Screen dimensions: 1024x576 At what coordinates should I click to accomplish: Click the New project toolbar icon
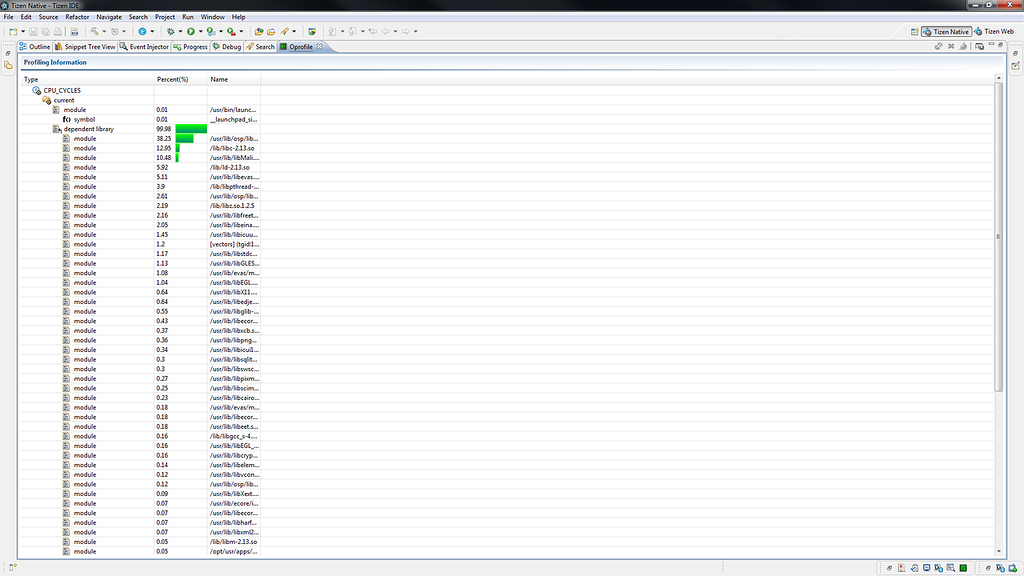pos(13,31)
